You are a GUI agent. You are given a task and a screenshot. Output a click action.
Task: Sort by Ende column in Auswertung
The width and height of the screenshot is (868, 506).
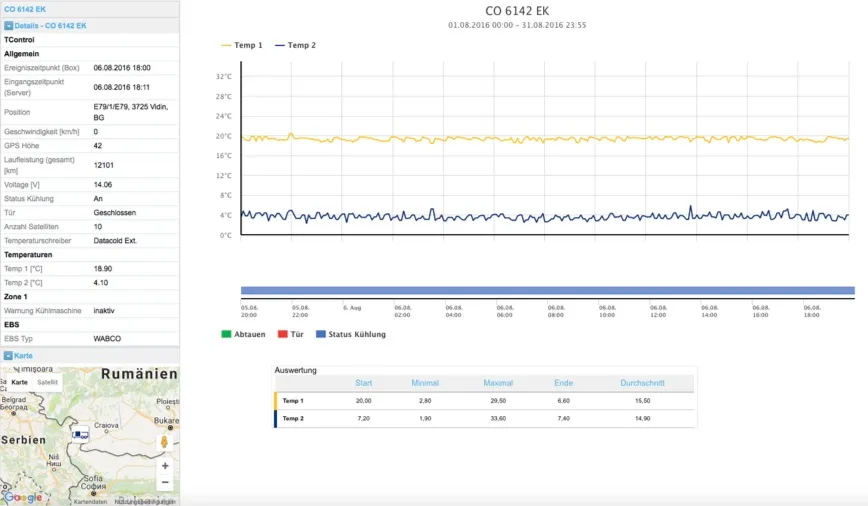[564, 383]
